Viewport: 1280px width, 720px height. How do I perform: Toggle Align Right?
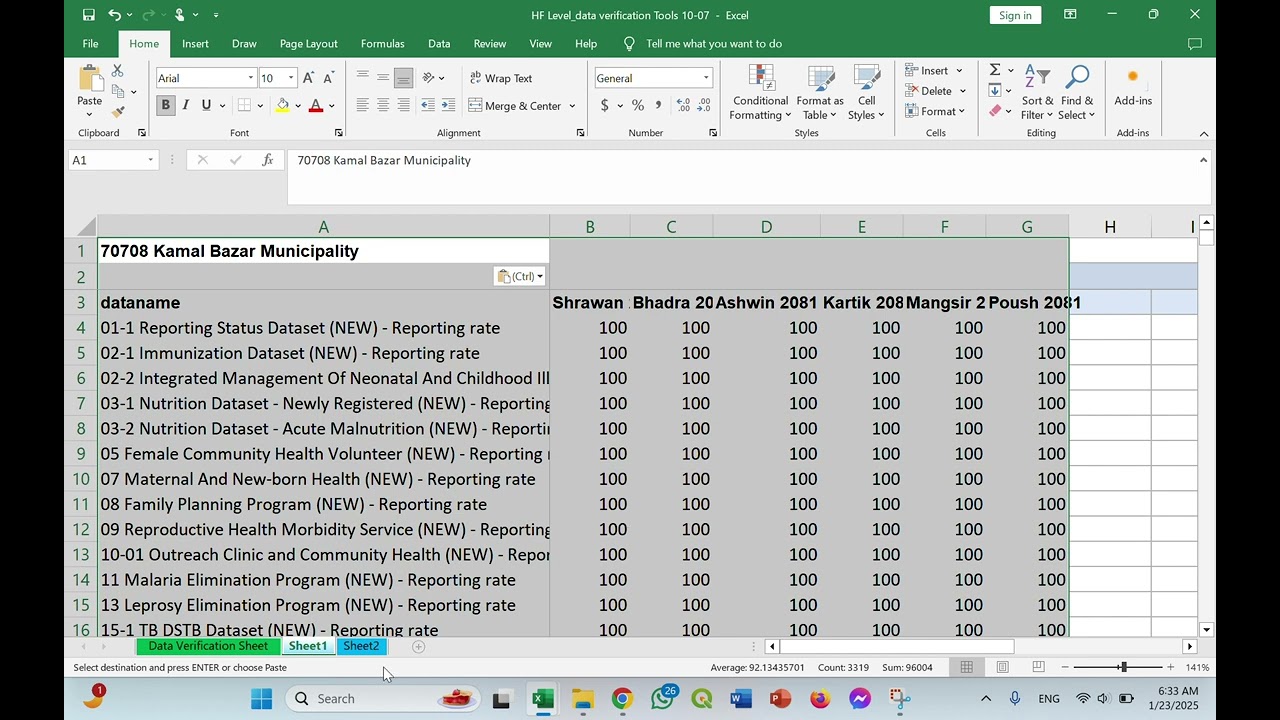404,105
